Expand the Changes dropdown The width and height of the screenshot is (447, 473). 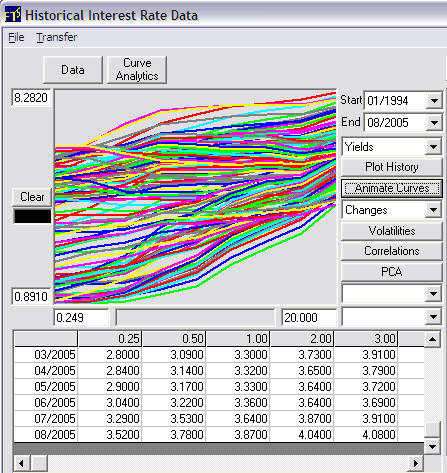point(433,210)
